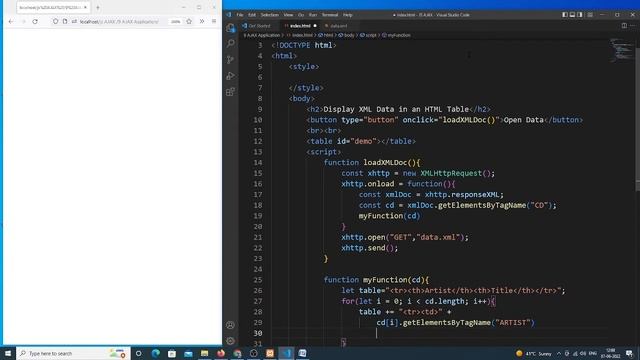Click the "data.xml" string on line 21
The height and width of the screenshot is (360, 640).
click(438, 237)
